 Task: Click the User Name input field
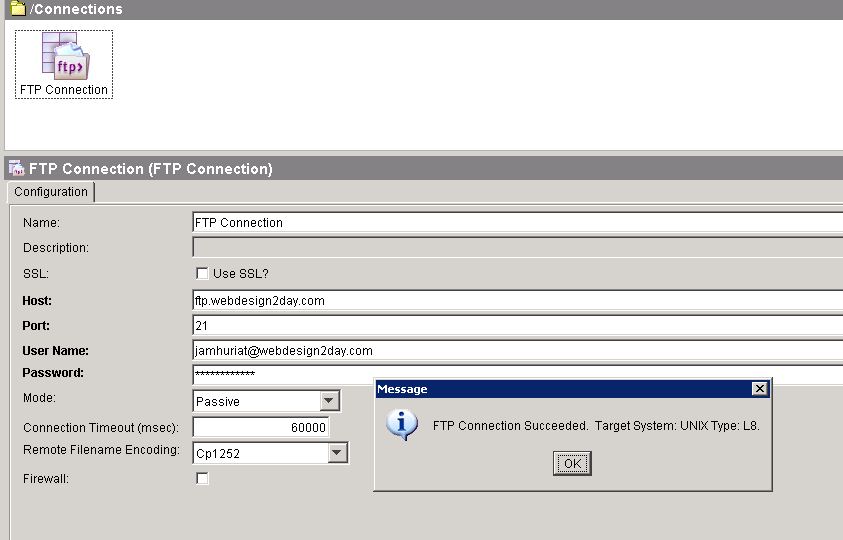coord(518,350)
